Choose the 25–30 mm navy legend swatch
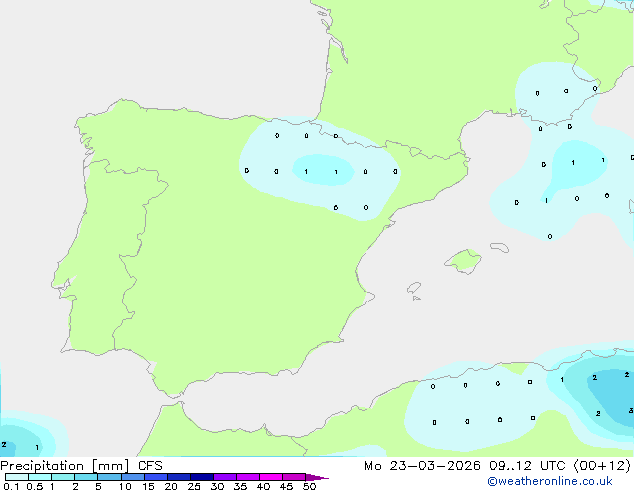The height and width of the screenshot is (490, 634). pos(202,477)
